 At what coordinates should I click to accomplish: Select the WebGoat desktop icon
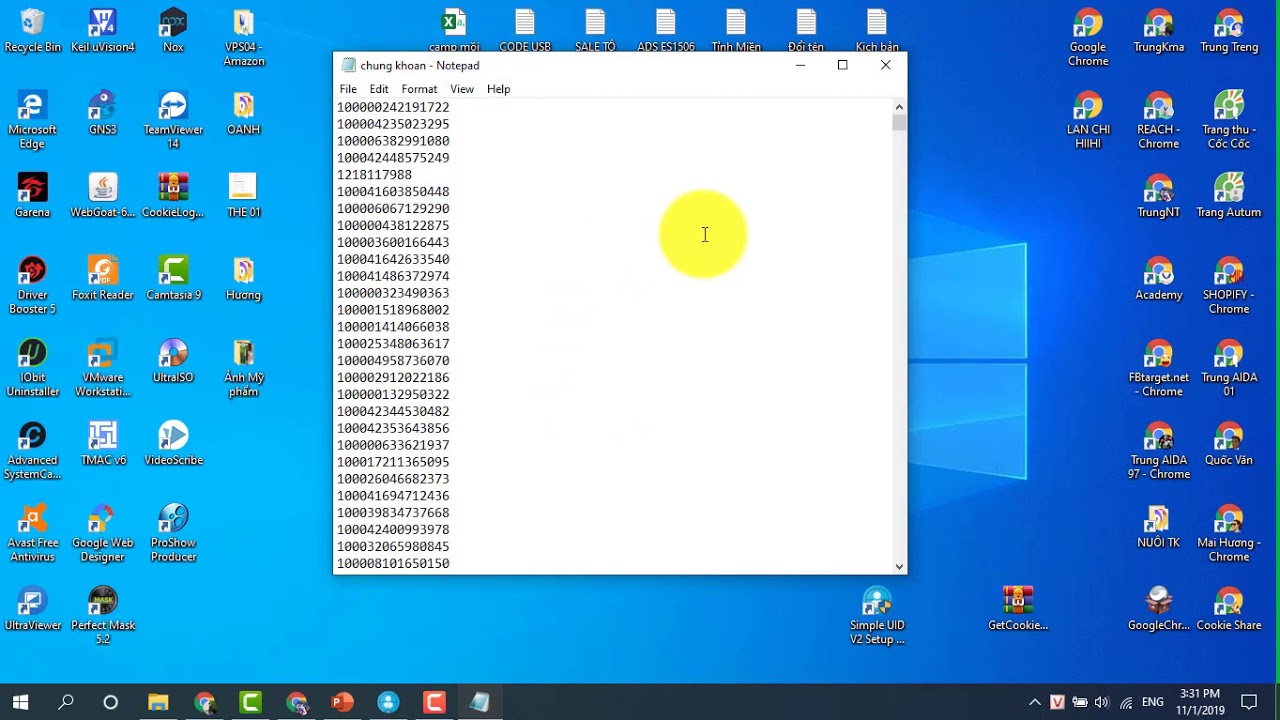click(x=102, y=195)
